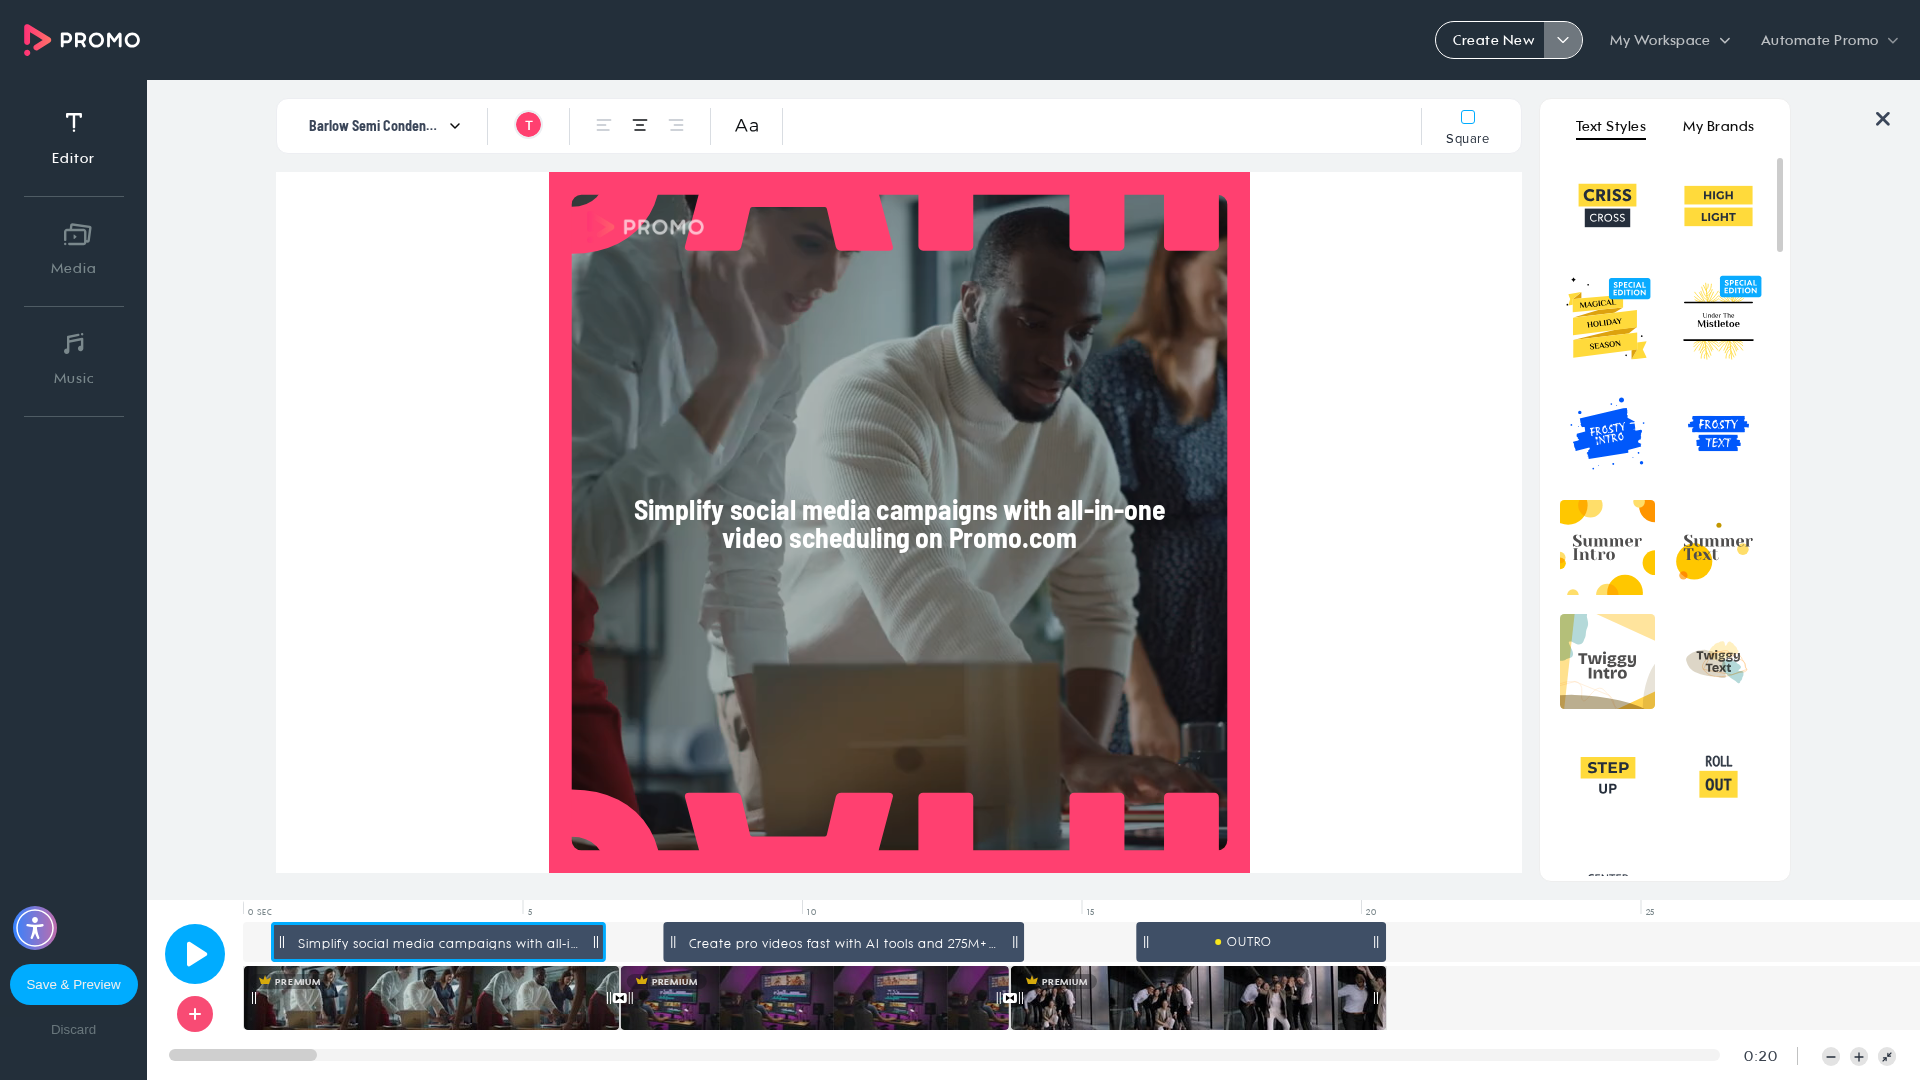Apply the Criss Cross text style
This screenshot has width=1920, height=1080.
tap(1607, 206)
